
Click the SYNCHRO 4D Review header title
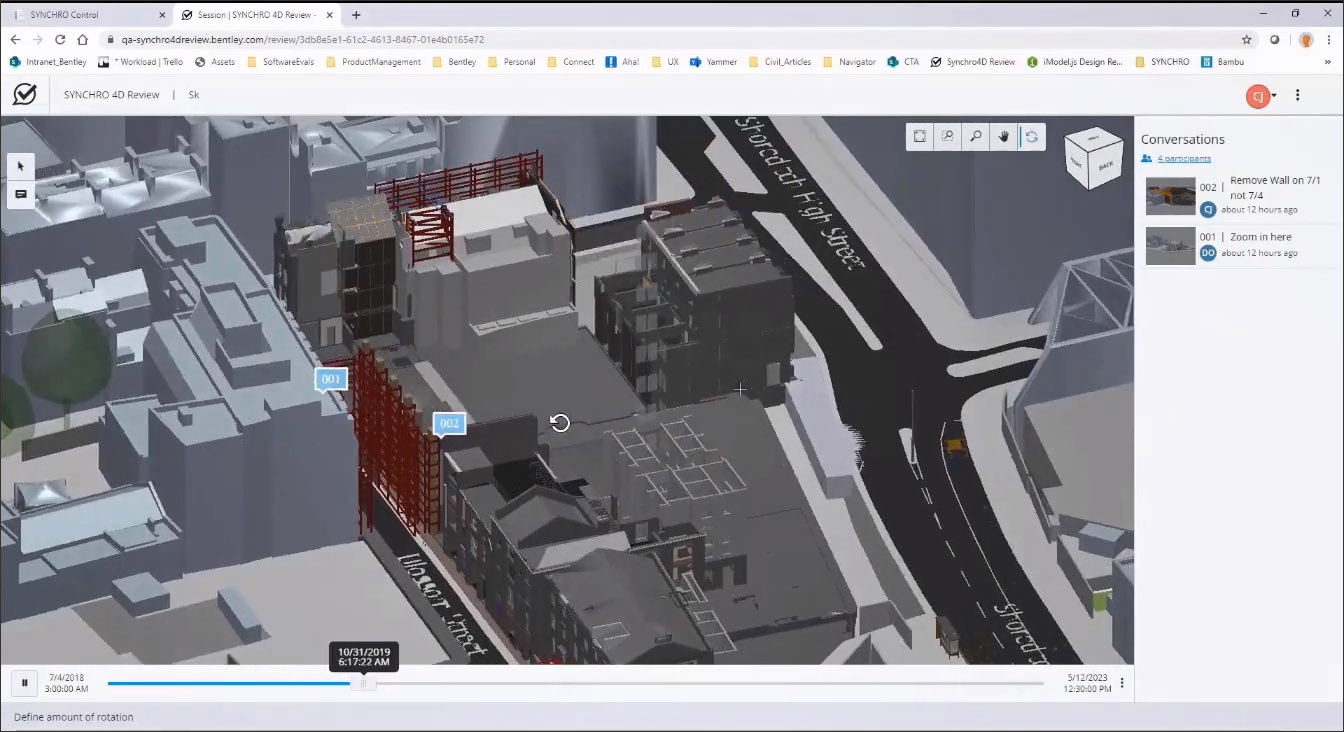point(111,95)
